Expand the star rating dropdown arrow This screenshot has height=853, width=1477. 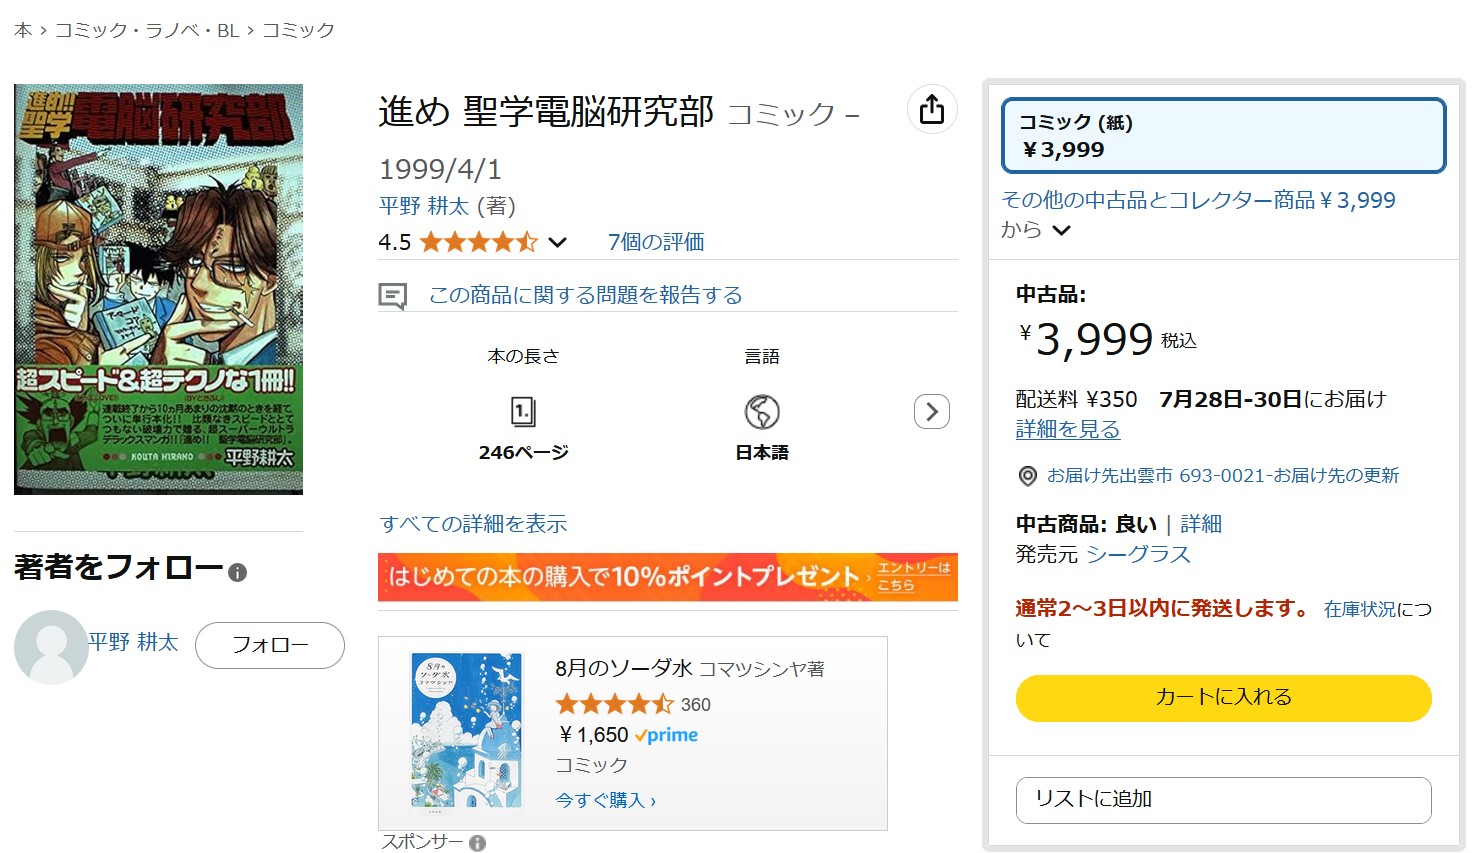[x=558, y=242]
